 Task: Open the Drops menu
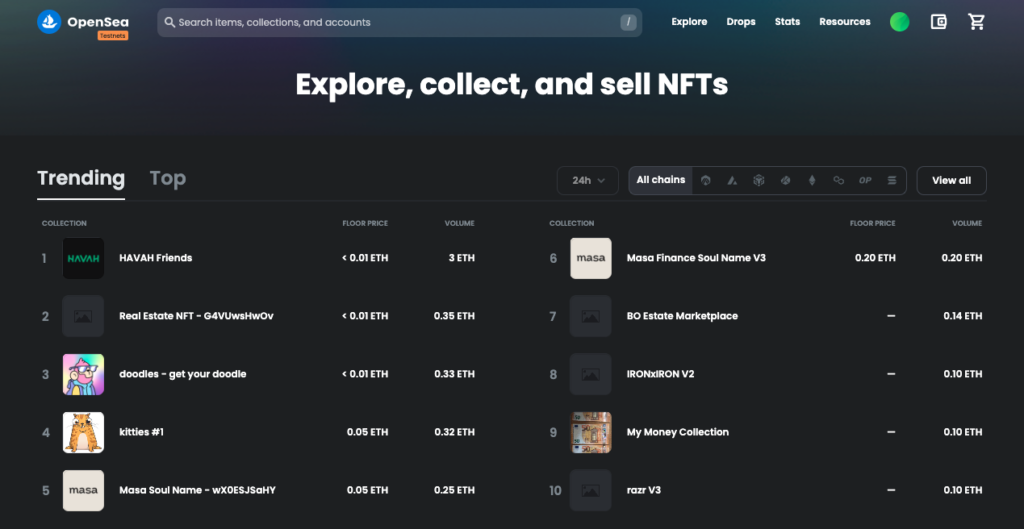point(741,22)
